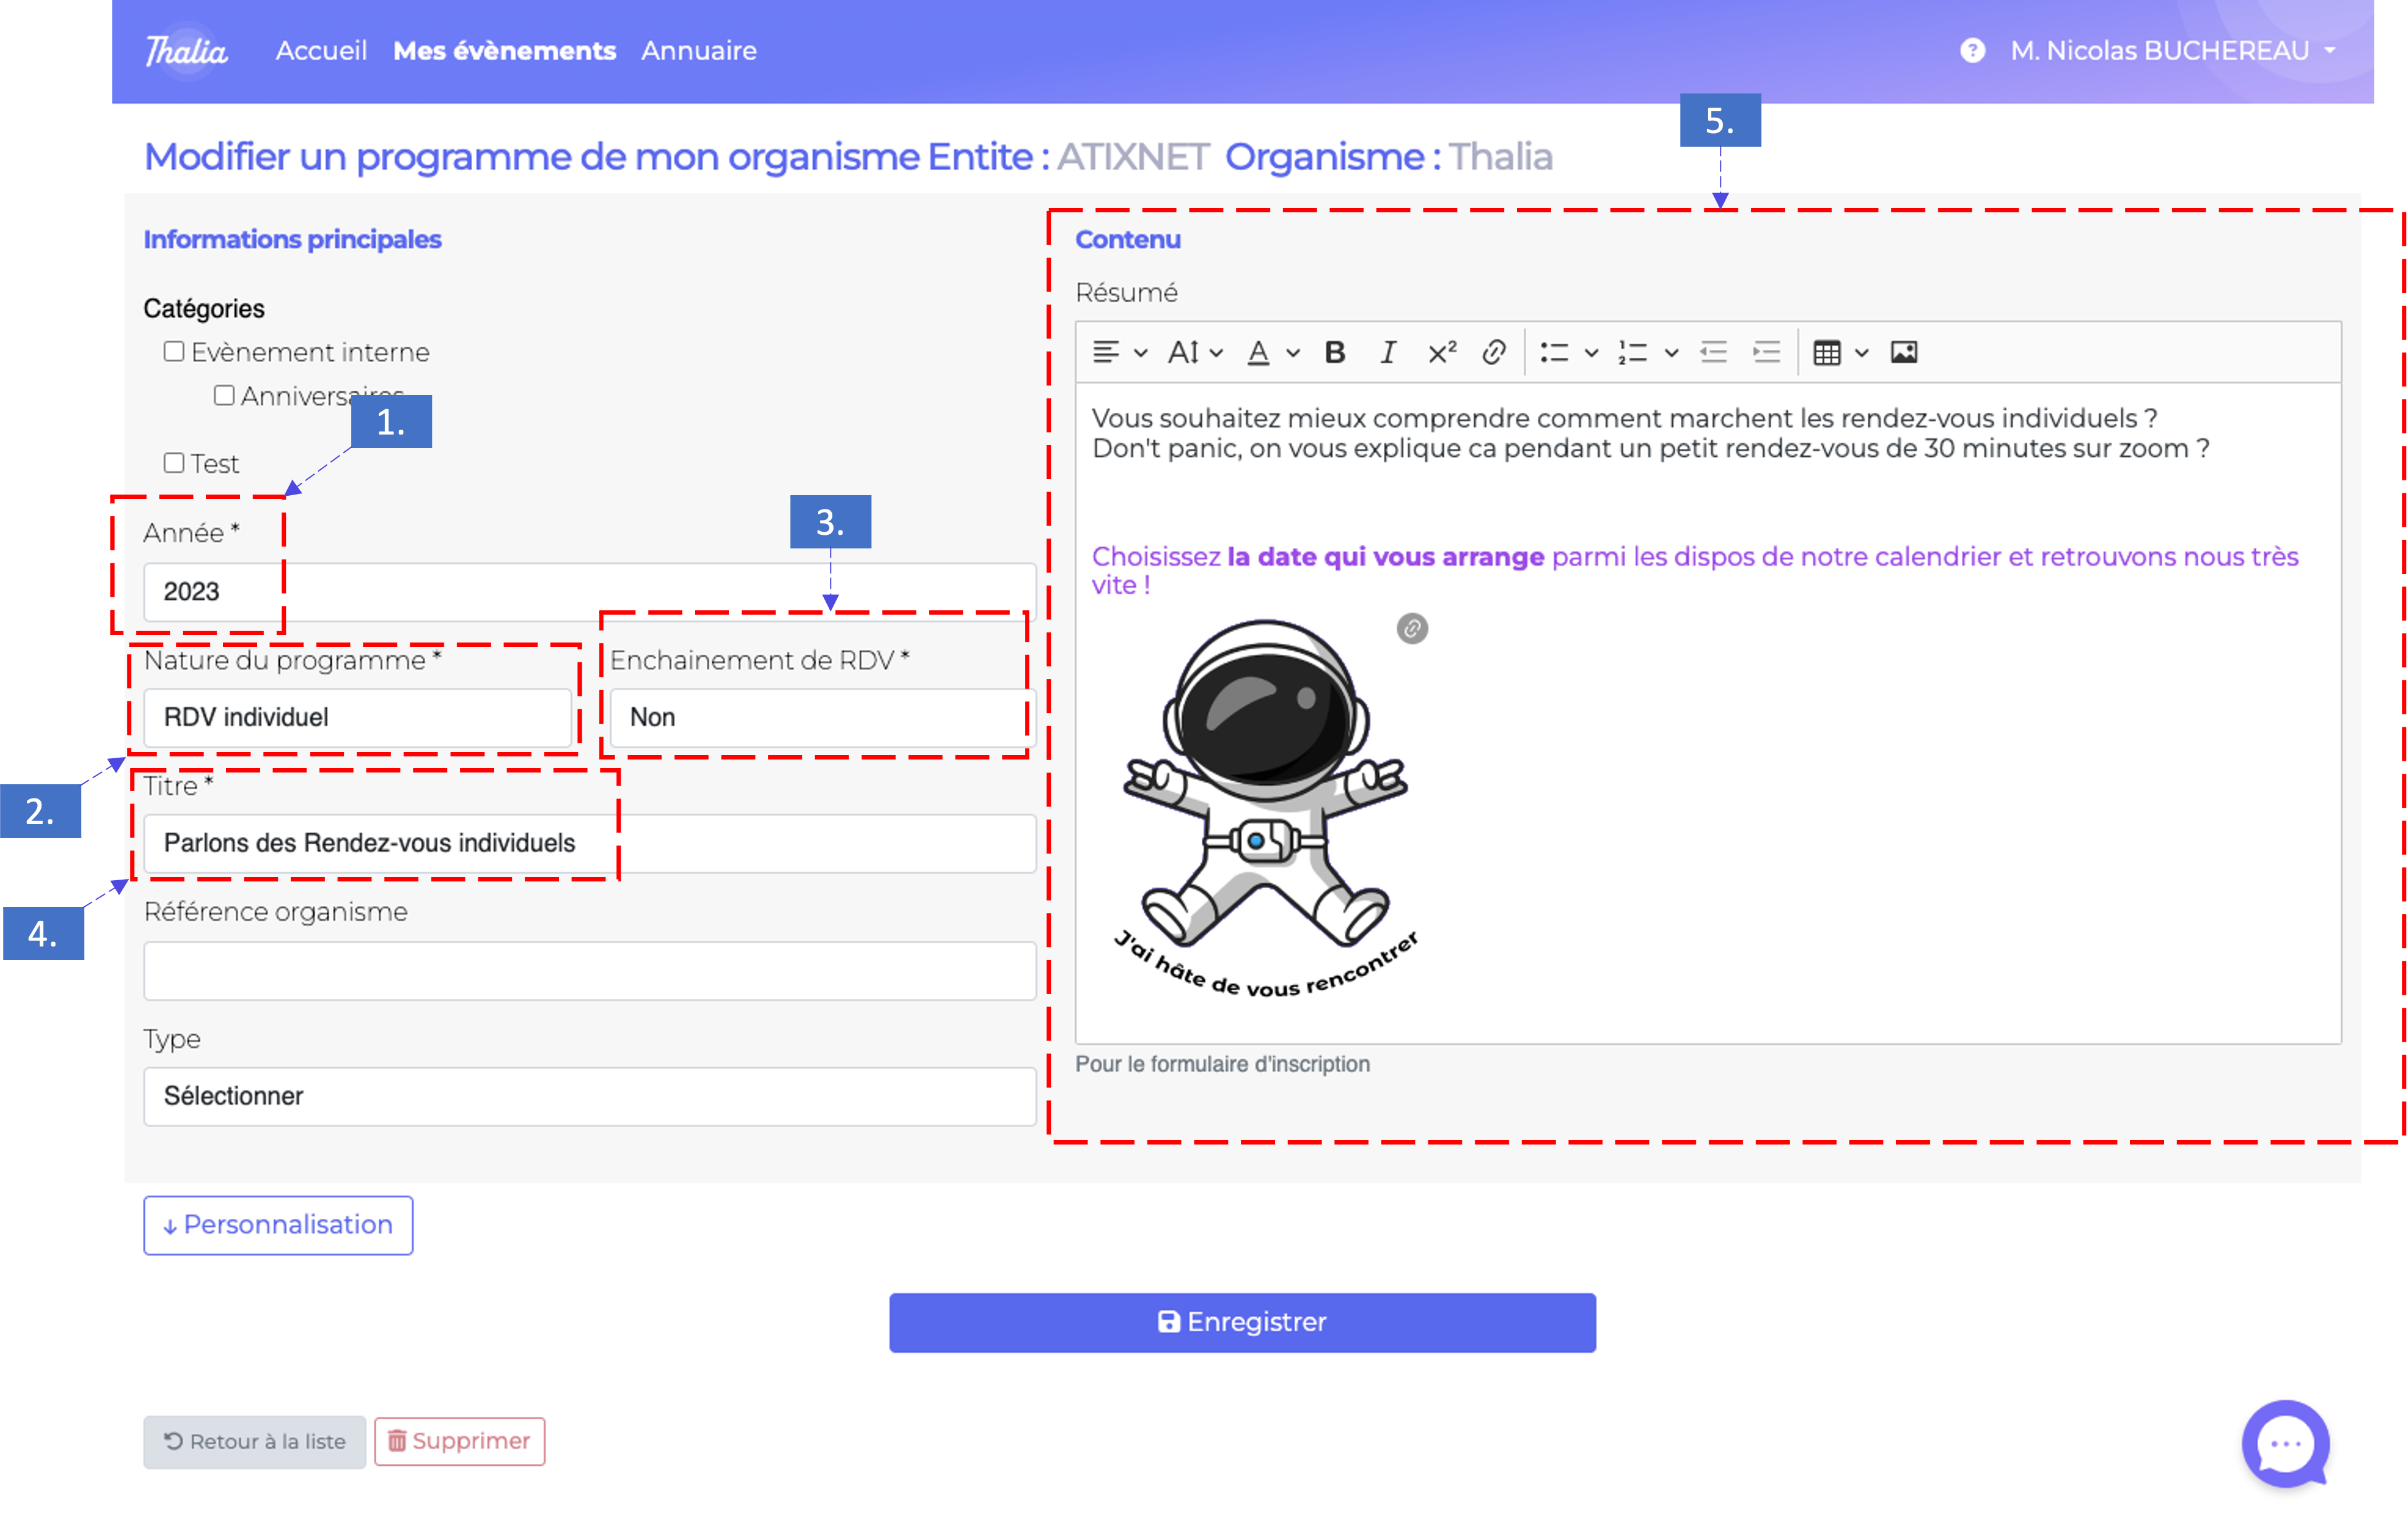Click the increase indent icon
This screenshot has height=1532, width=2408.
point(1766,352)
